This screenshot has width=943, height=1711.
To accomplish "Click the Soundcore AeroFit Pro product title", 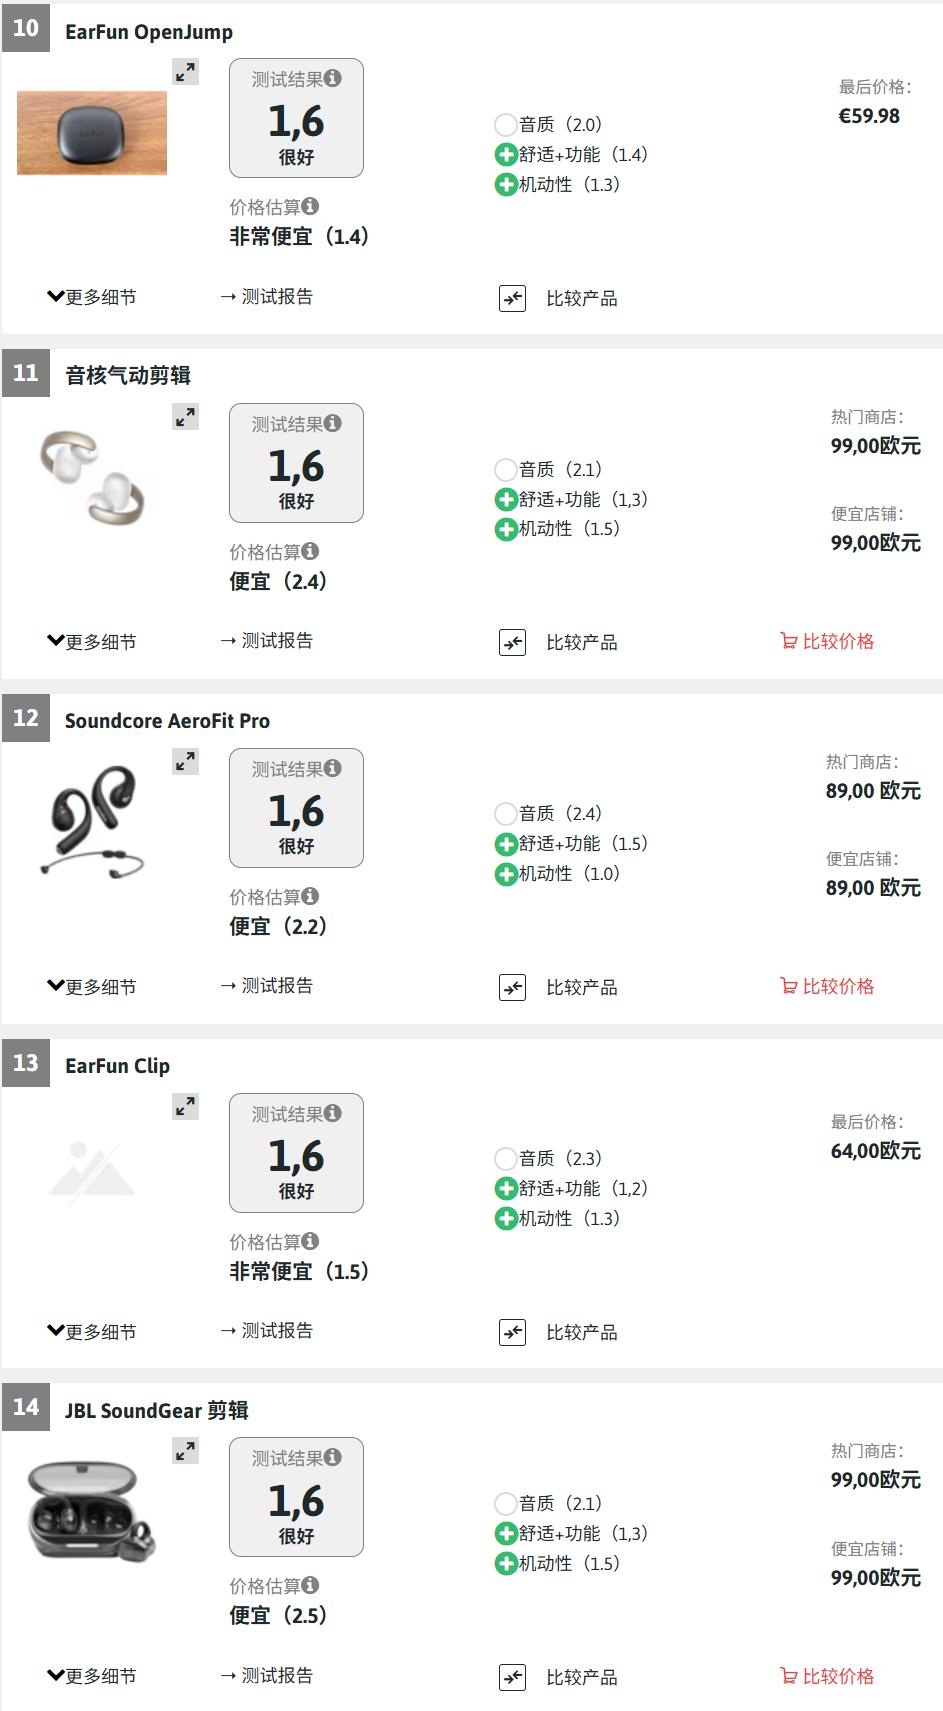I will coord(167,721).
